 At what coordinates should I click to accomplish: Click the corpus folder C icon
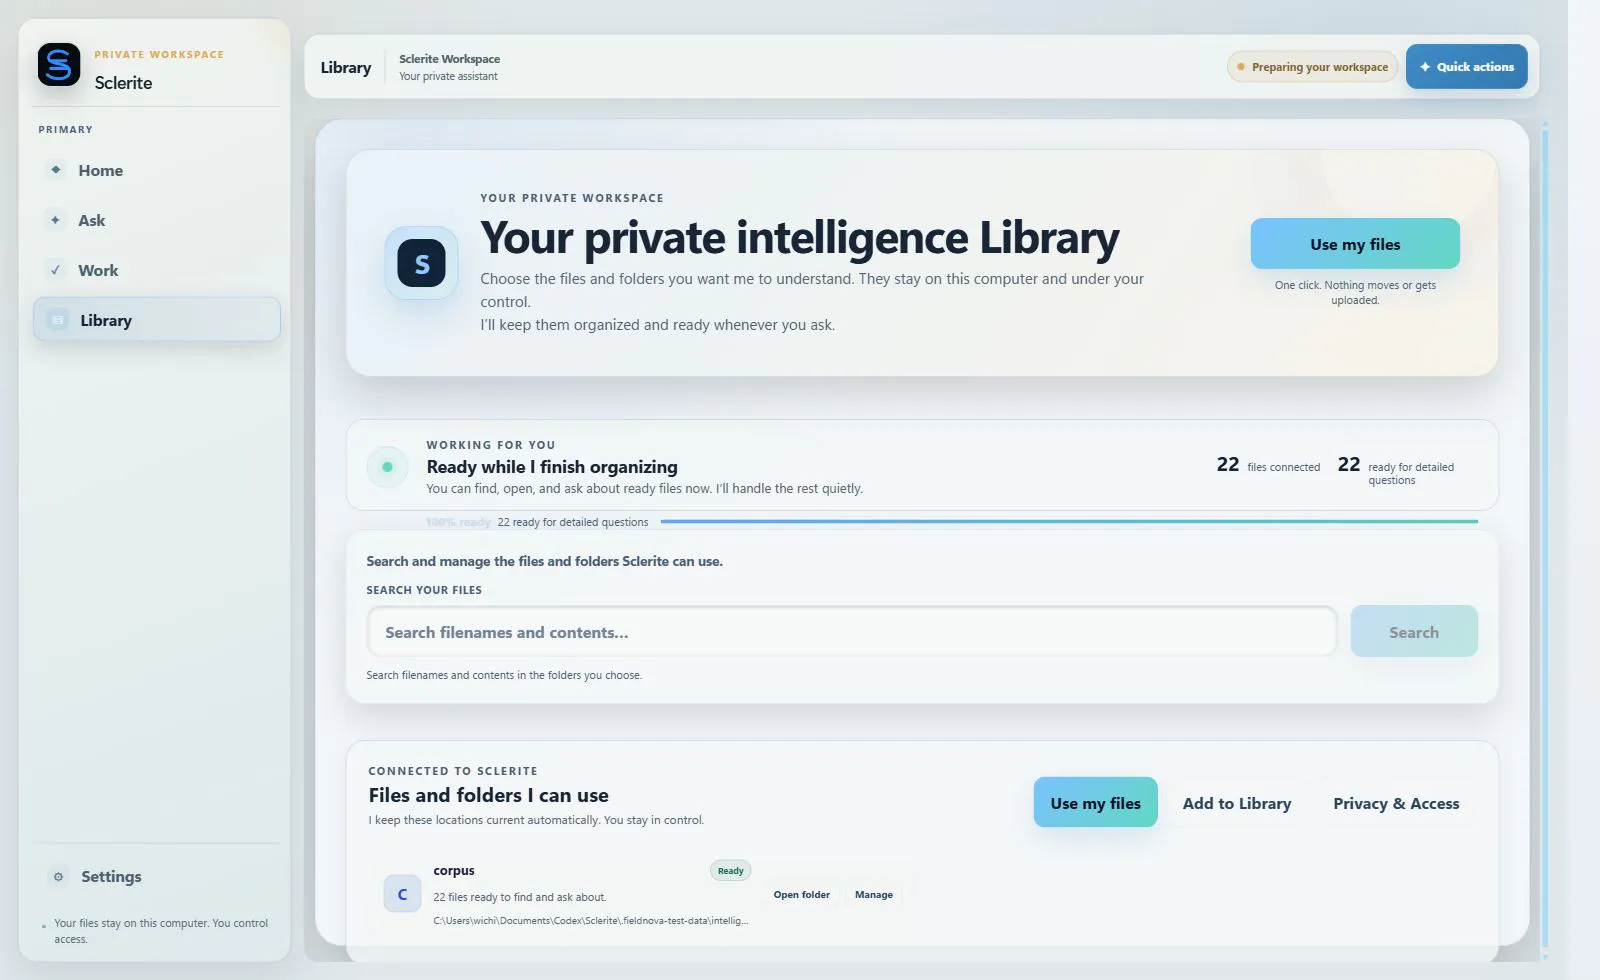pyautogui.click(x=402, y=894)
